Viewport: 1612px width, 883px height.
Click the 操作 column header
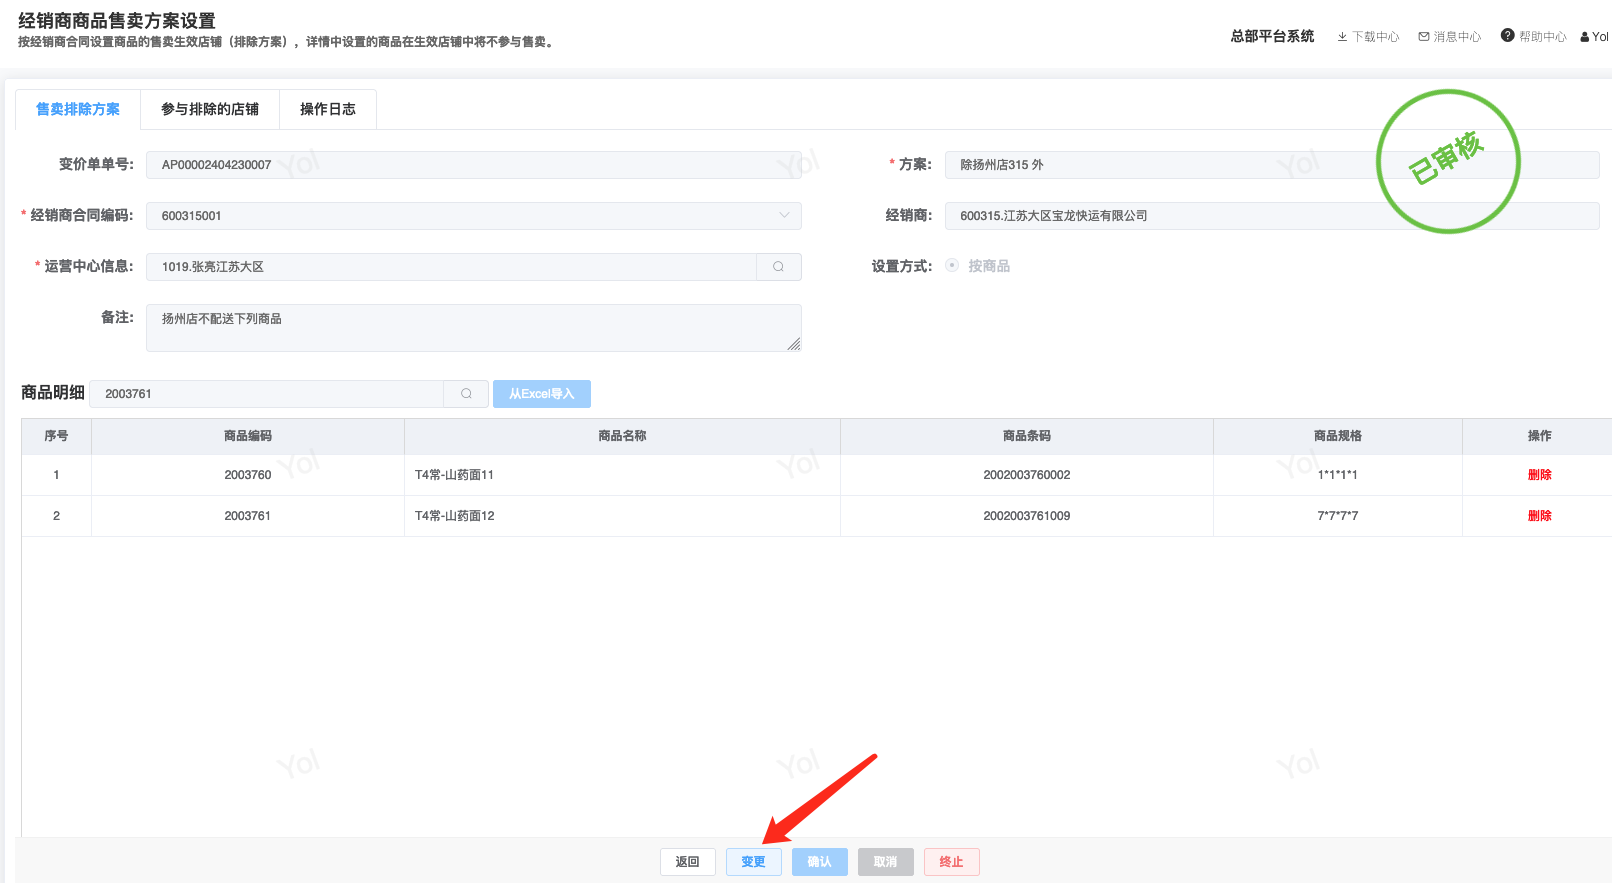(1540, 436)
